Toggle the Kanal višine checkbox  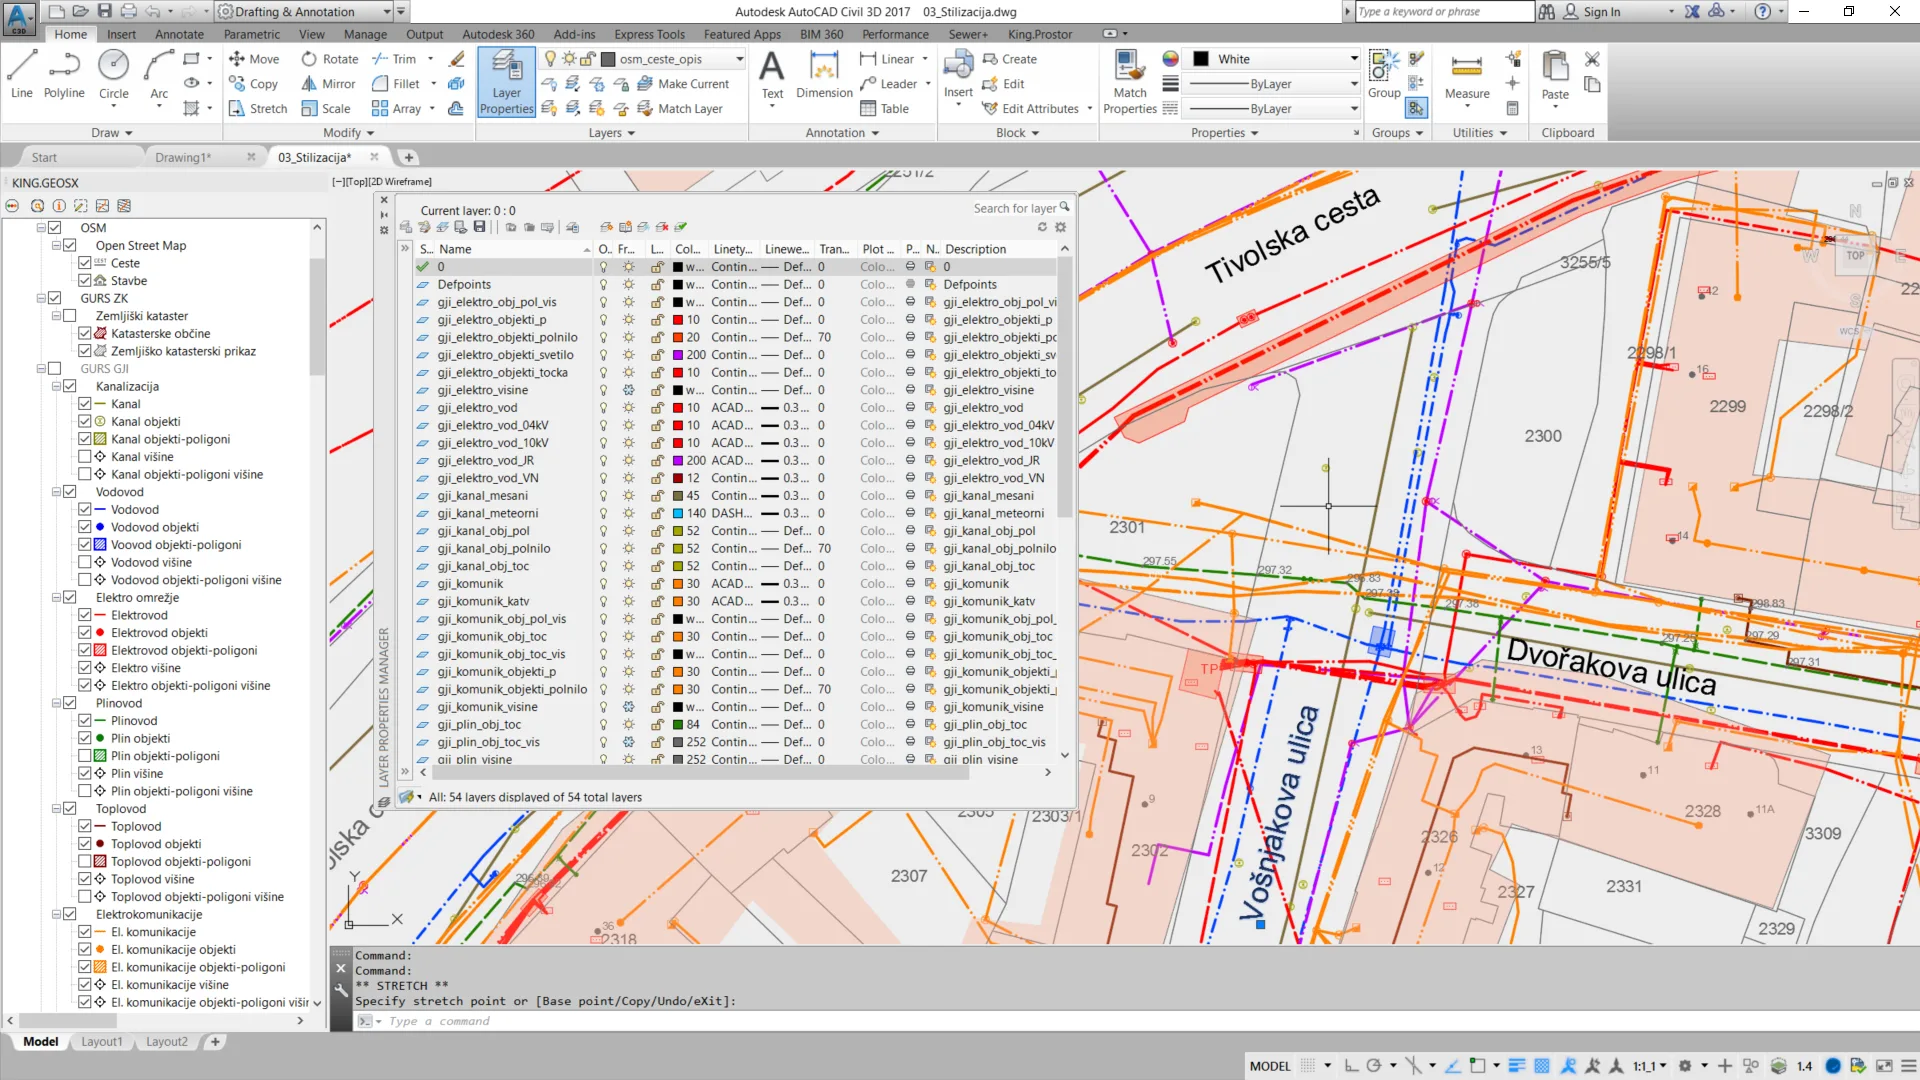click(x=85, y=457)
